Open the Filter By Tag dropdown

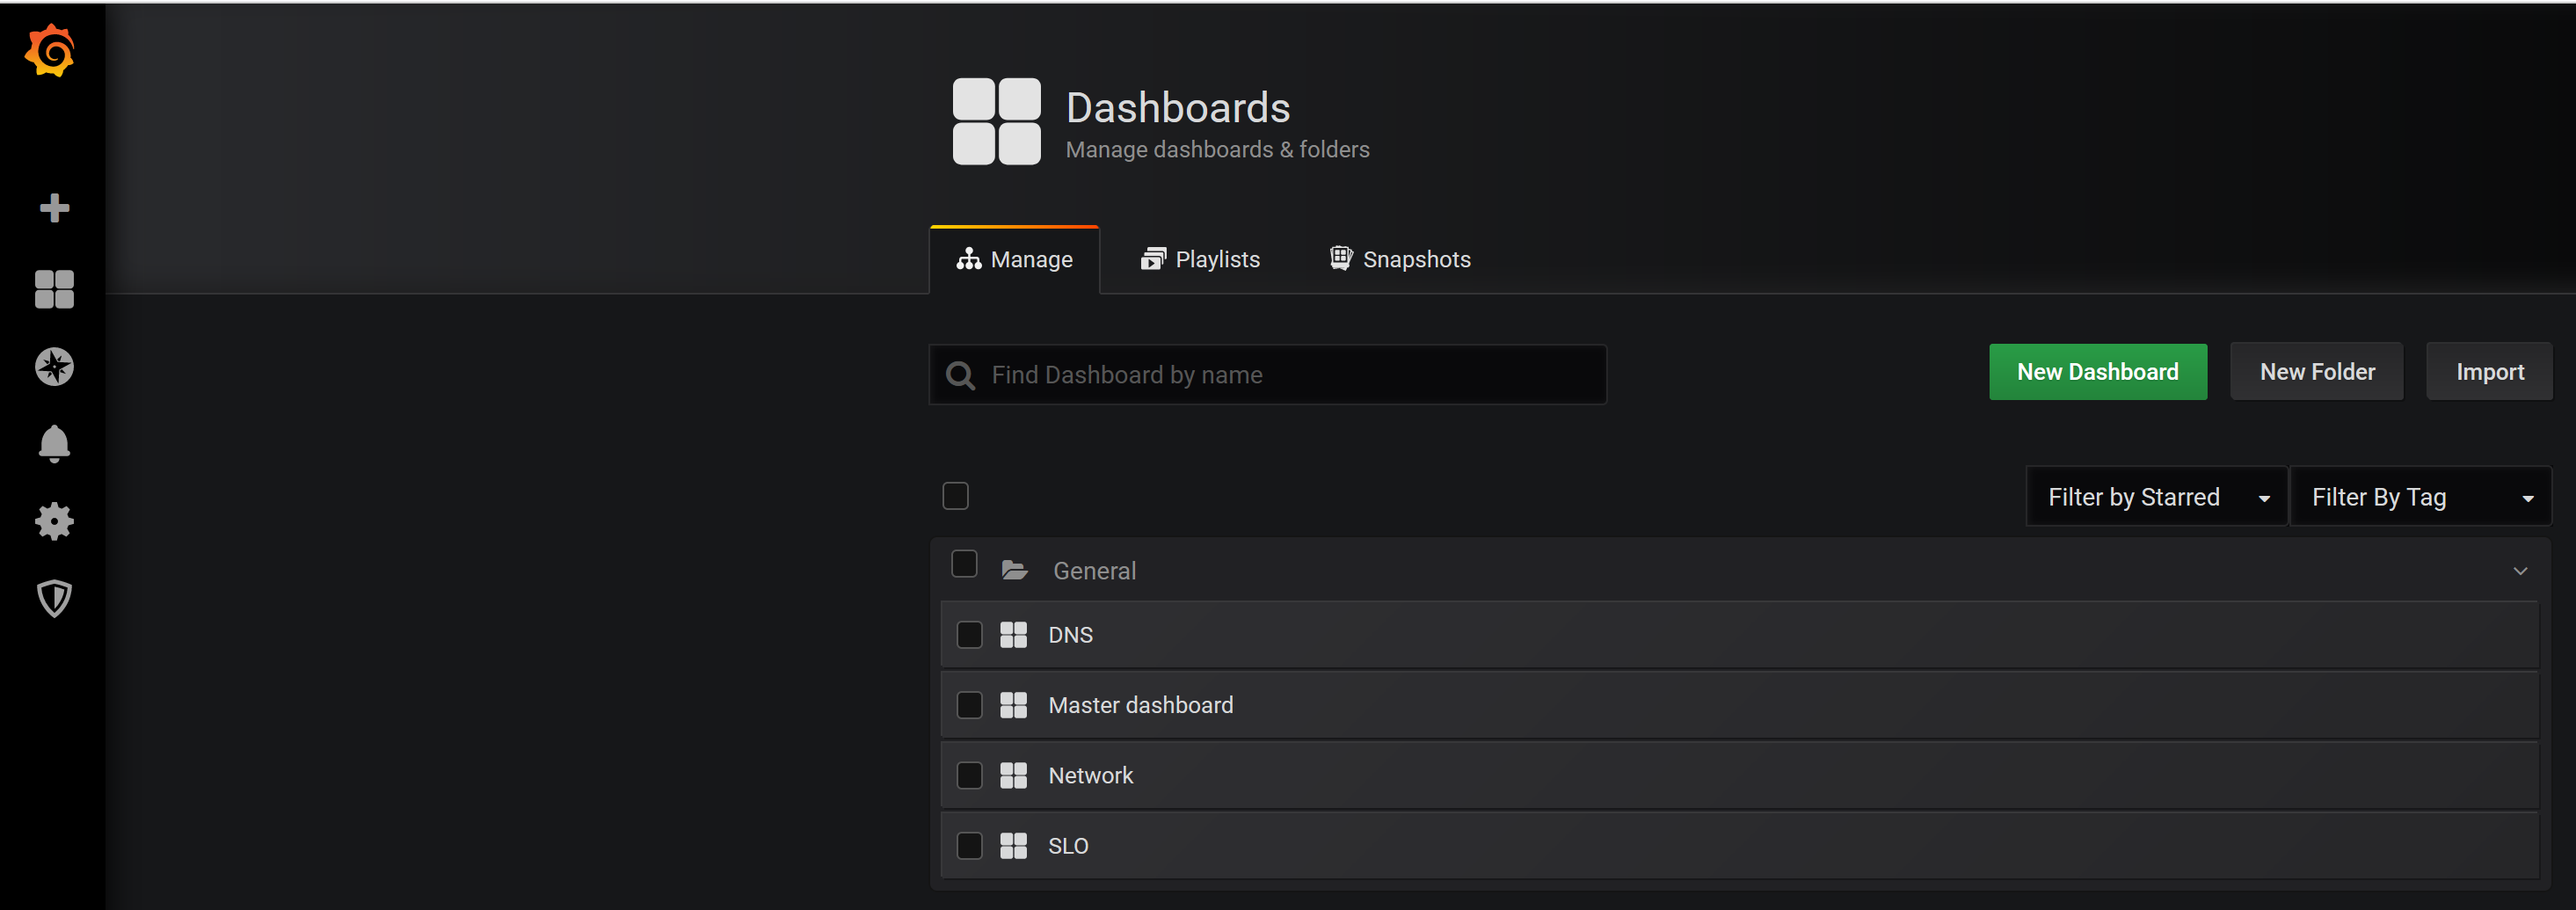2420,497
